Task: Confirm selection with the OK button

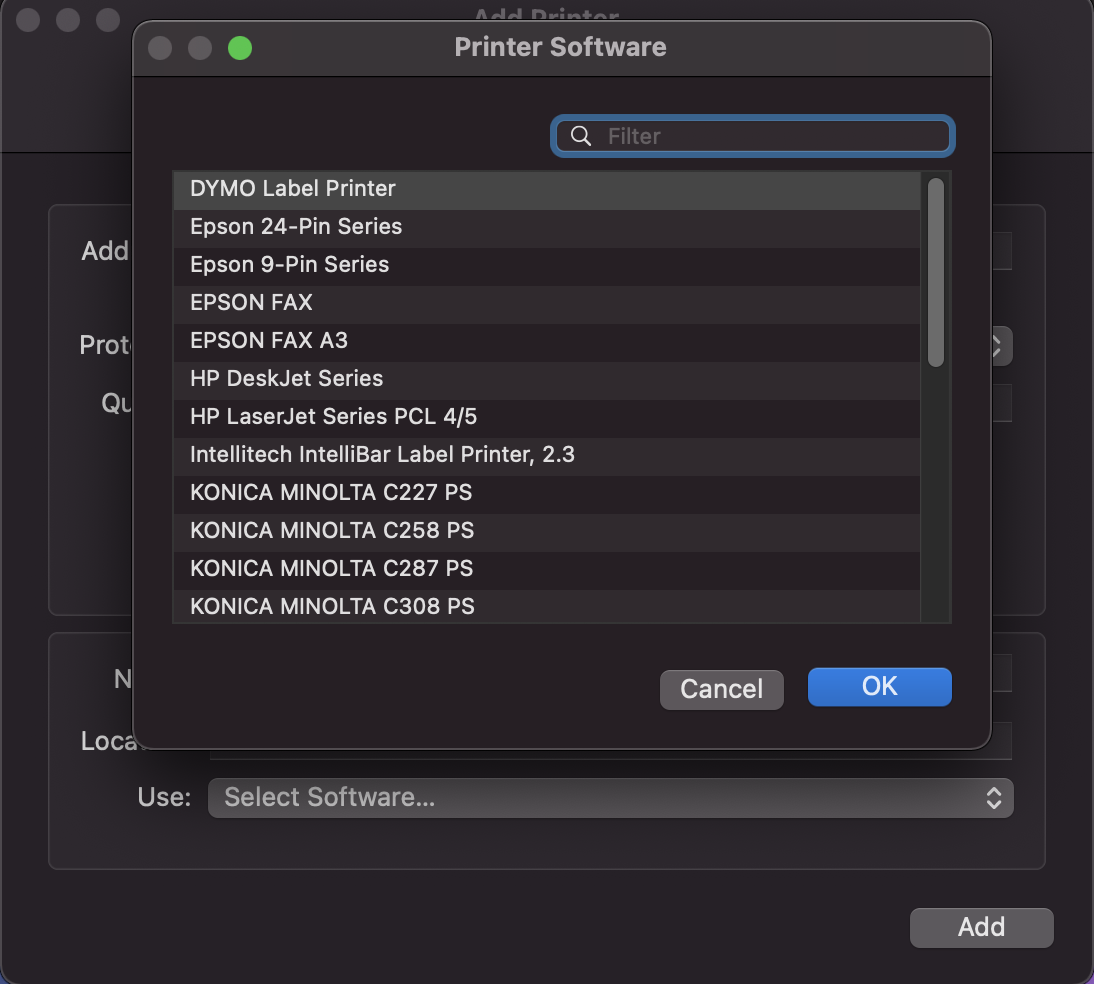Action: tap(879, 687)
